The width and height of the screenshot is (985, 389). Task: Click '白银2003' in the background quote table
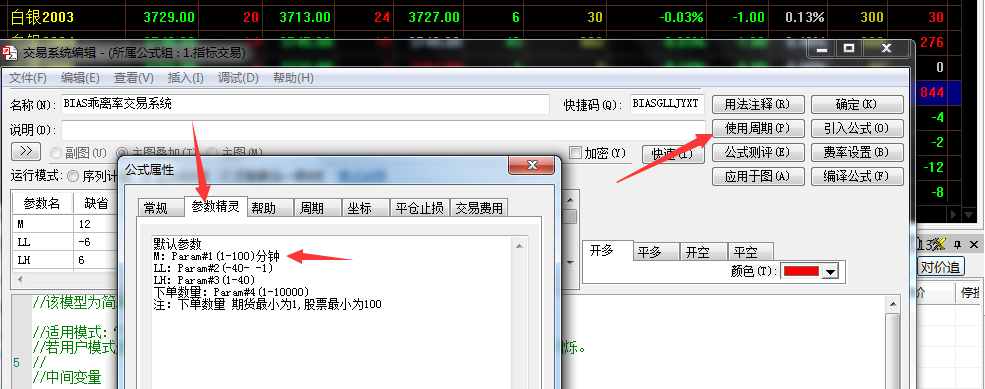pyautogui.click(x=43, y=17)
